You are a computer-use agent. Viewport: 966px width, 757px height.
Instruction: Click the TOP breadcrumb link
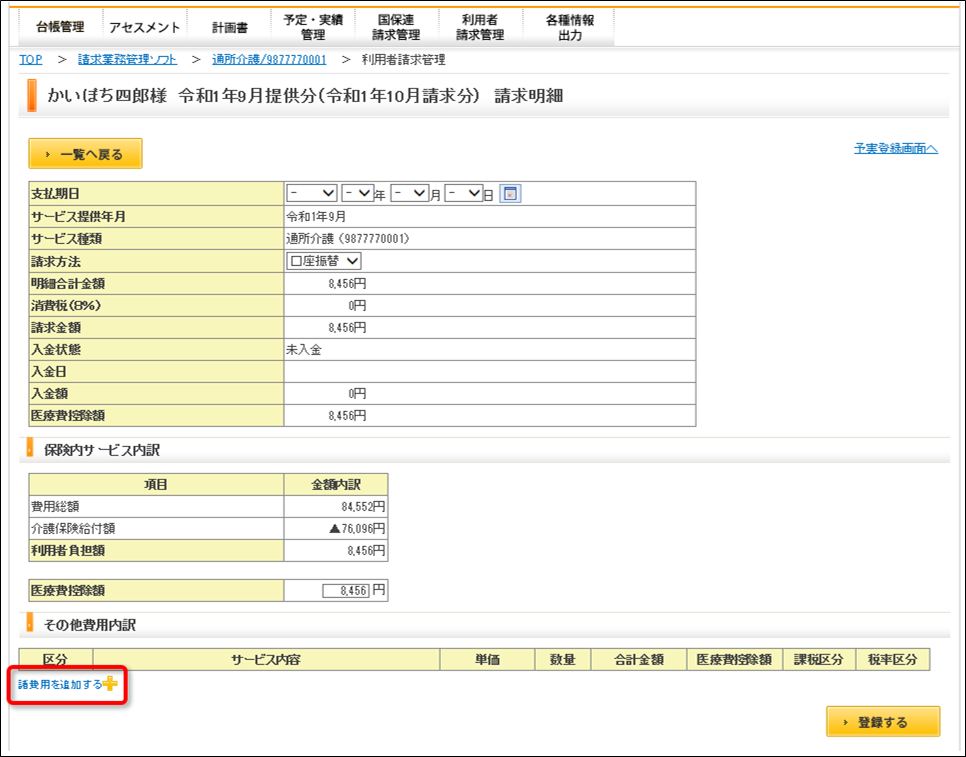pos(31,60)
